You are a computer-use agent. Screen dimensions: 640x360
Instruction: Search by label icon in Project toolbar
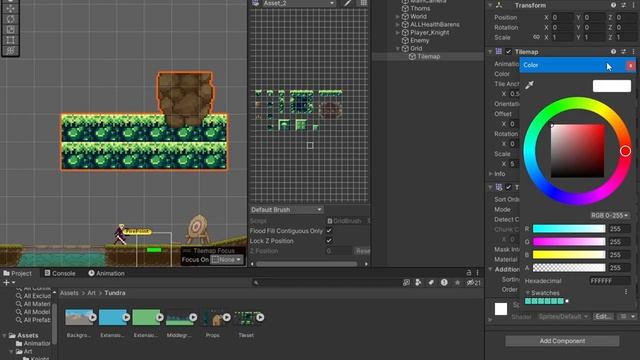[x=431, y=282]
